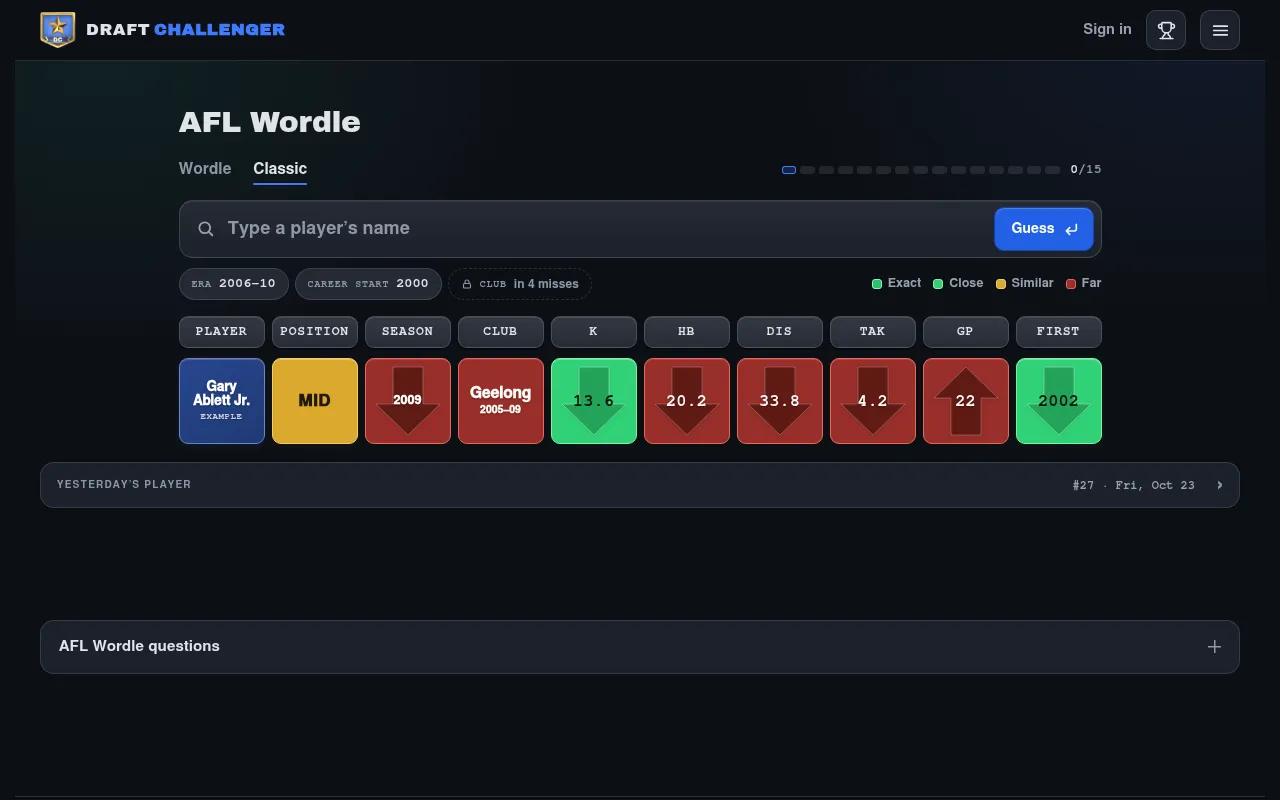Click the 20.2 handballs tile
The height and width of the screenshot is (800, 1280).
click(x=687, y=401)
